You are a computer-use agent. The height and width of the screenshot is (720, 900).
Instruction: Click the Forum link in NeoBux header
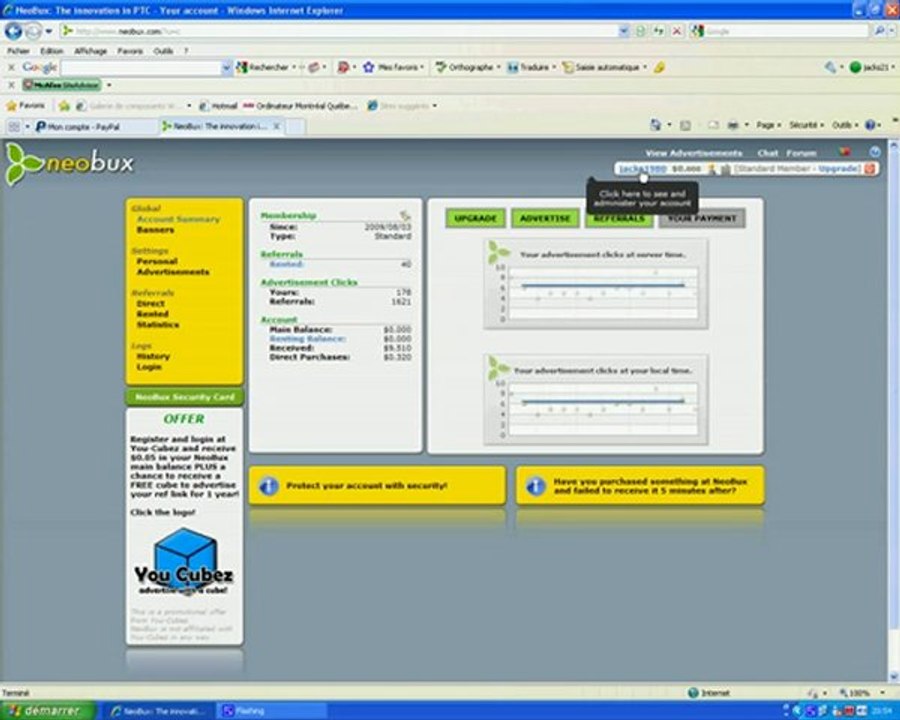coord(801,153)
